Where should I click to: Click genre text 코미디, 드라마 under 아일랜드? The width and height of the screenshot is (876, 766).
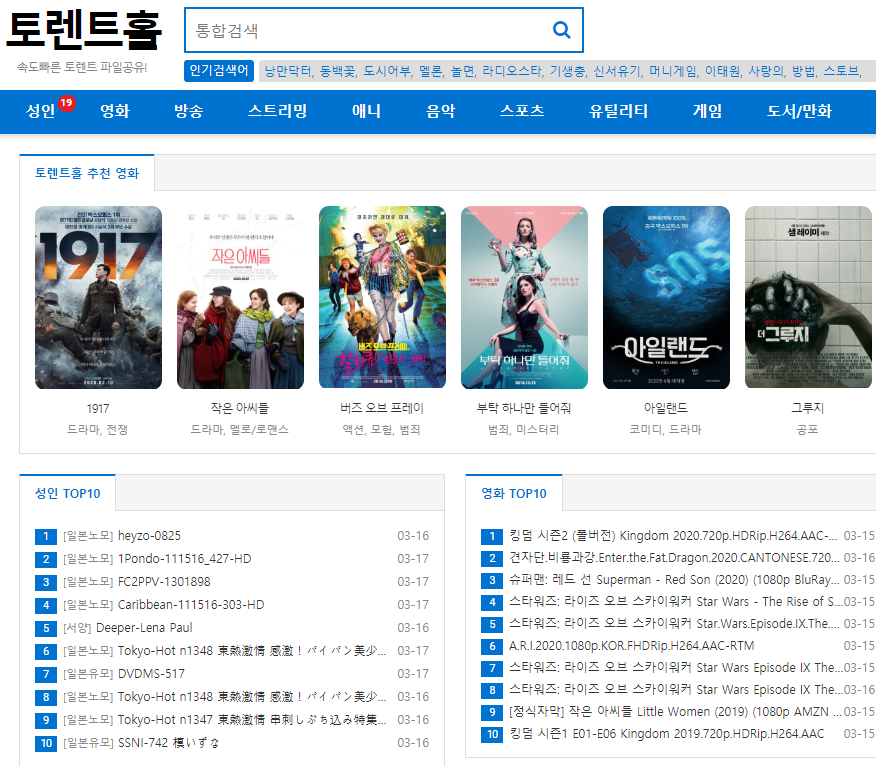pos(665,430)
